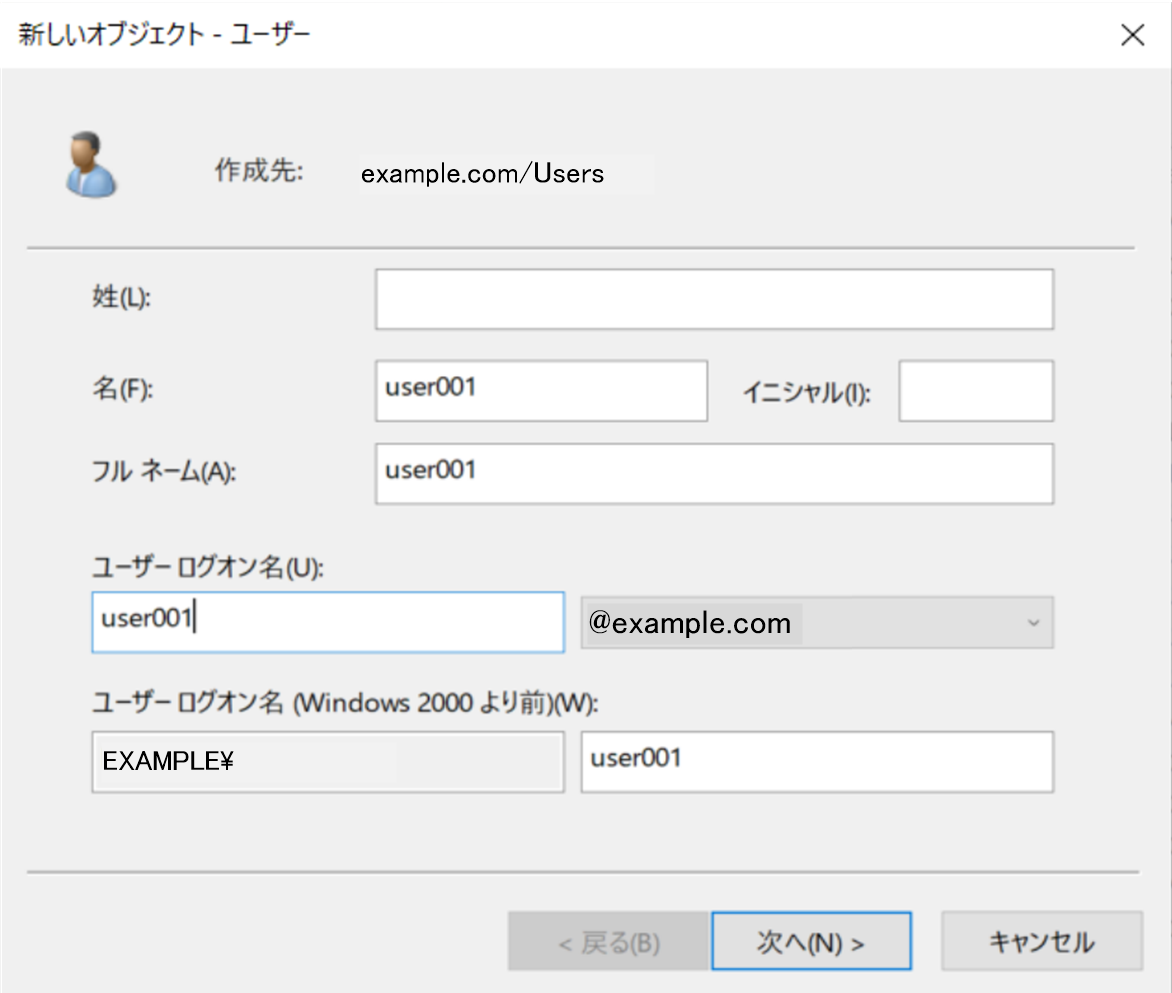Click the 姓(L) label
Image resolution: width=1172 pixels, height=993 pixels.
tap(121, 299)
